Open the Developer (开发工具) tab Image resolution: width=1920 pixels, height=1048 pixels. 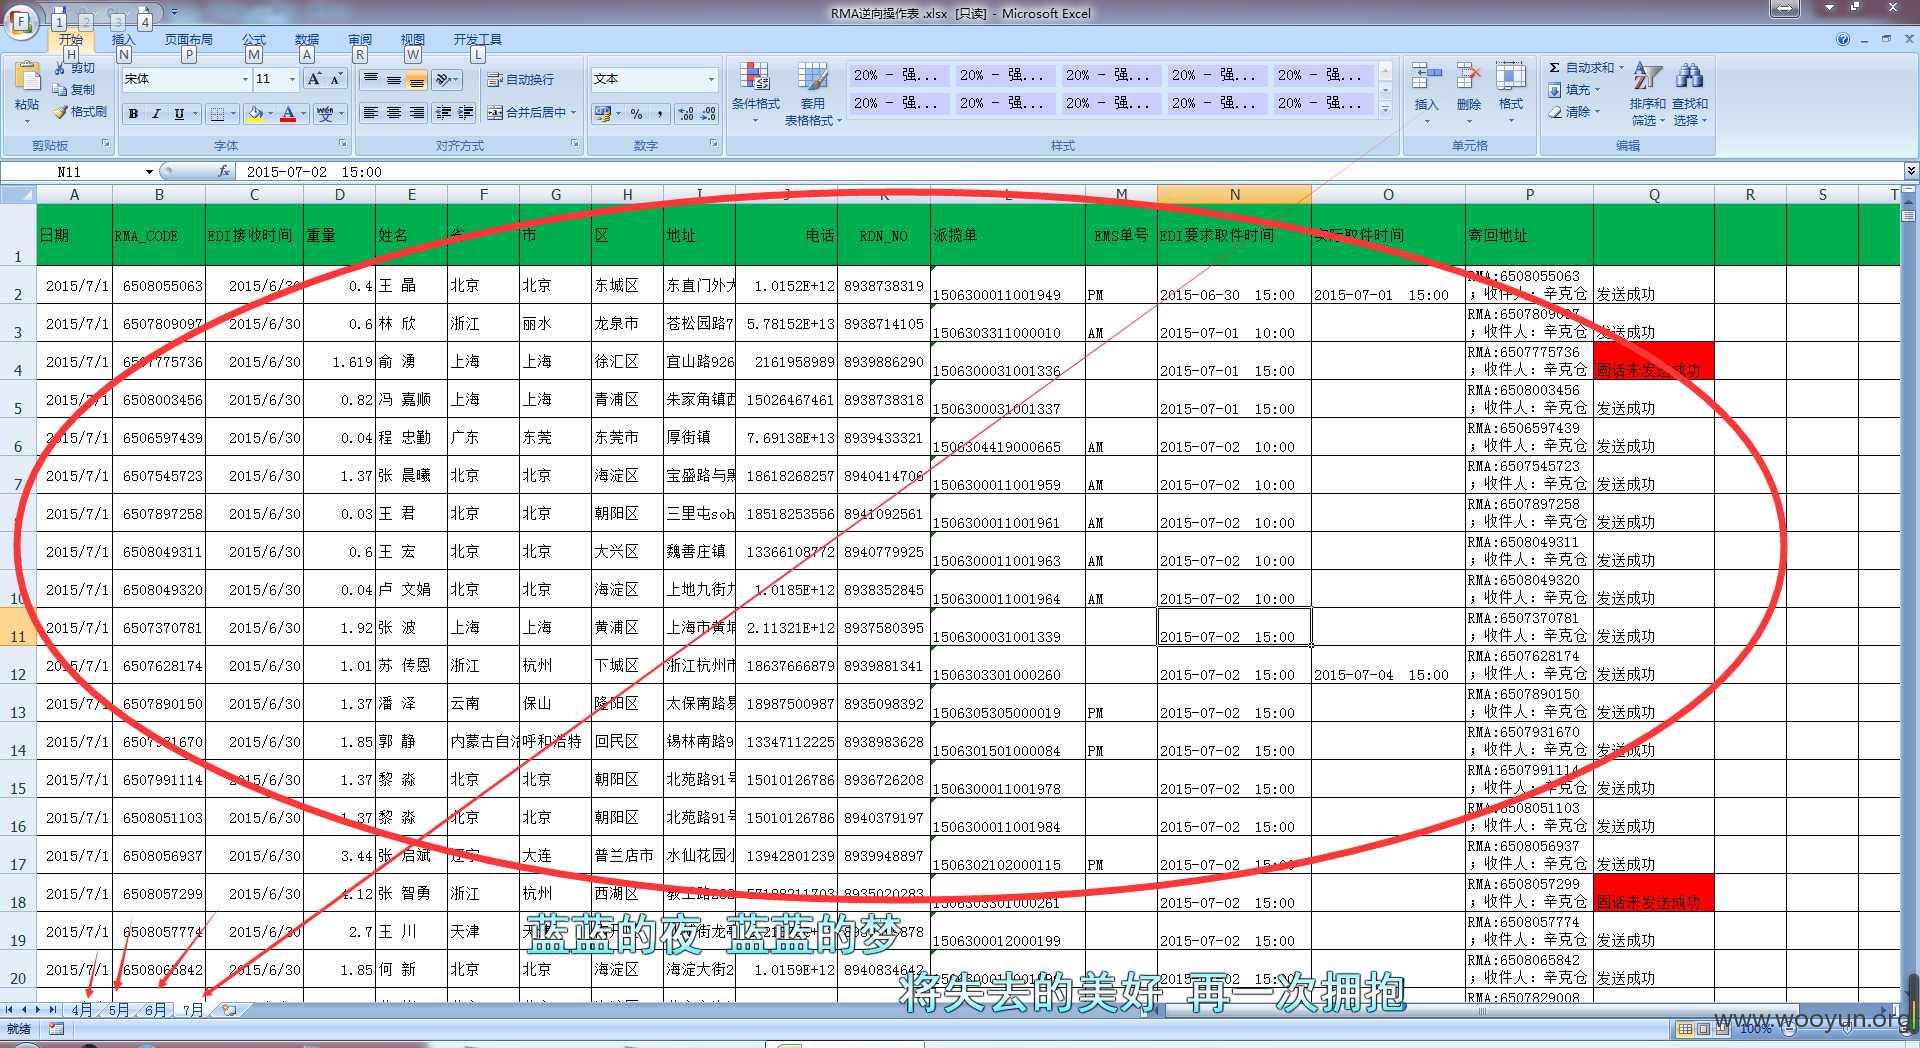[478, 39]
